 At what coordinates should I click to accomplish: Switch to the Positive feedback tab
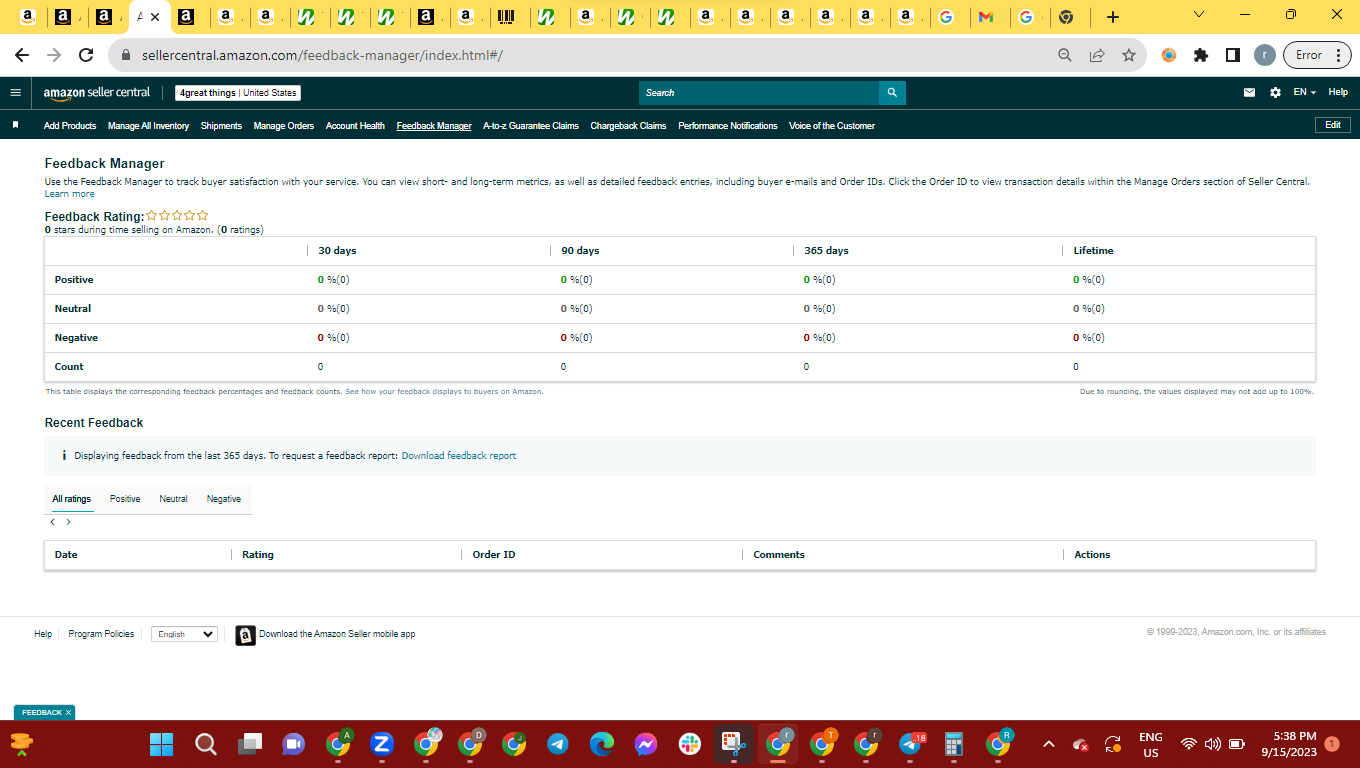click(125, 498)
